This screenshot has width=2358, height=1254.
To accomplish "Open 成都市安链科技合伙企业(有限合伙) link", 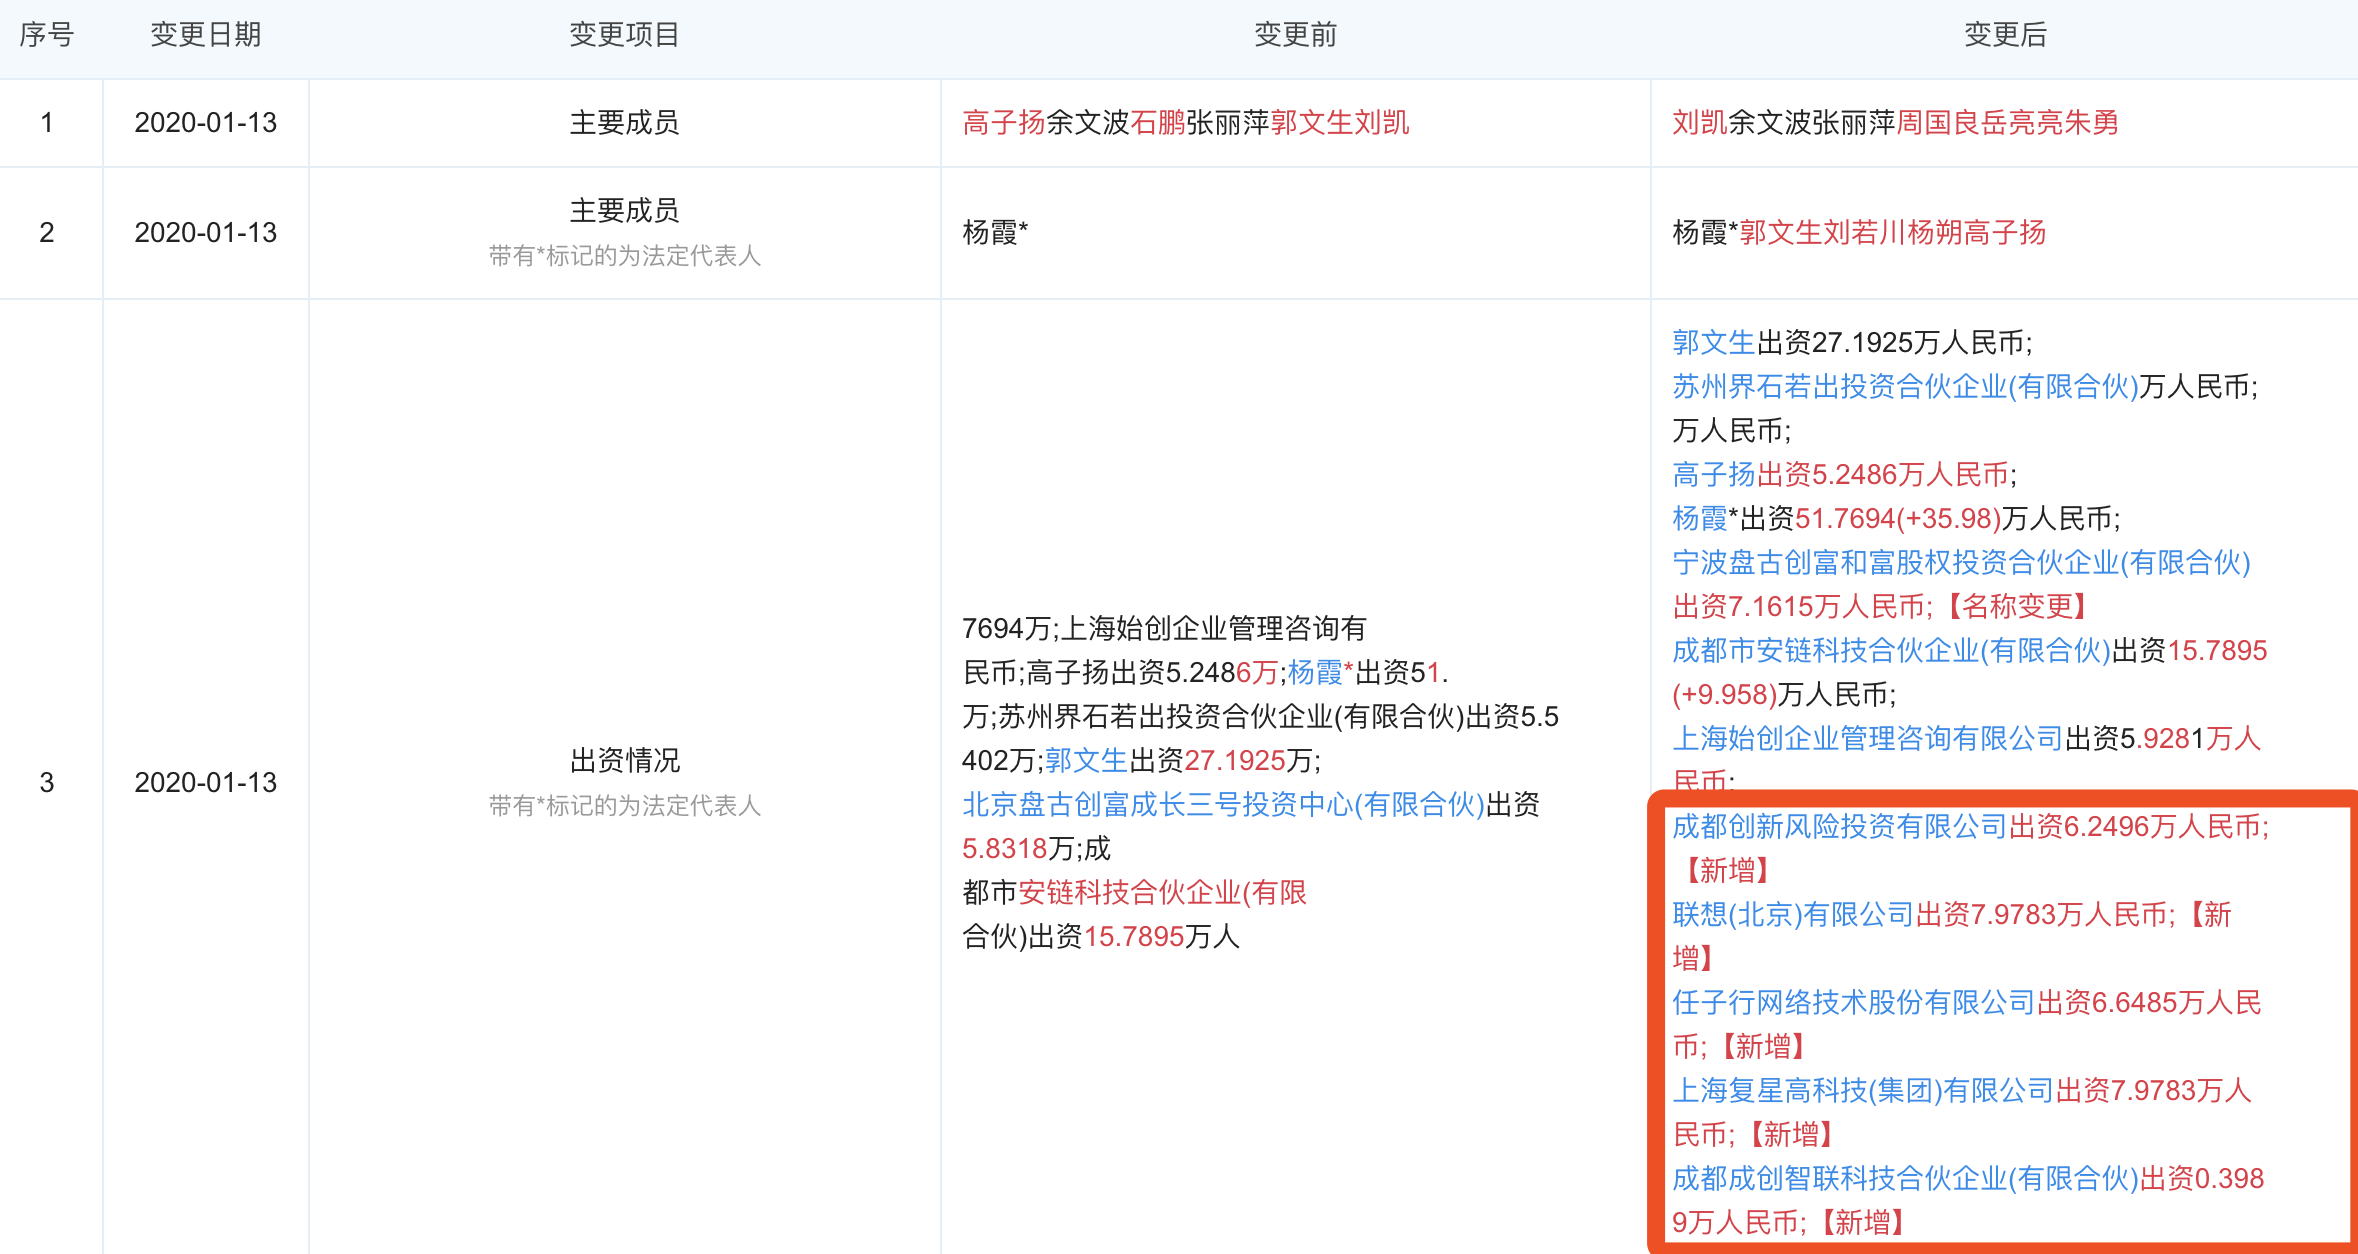I will [1891, 651].
